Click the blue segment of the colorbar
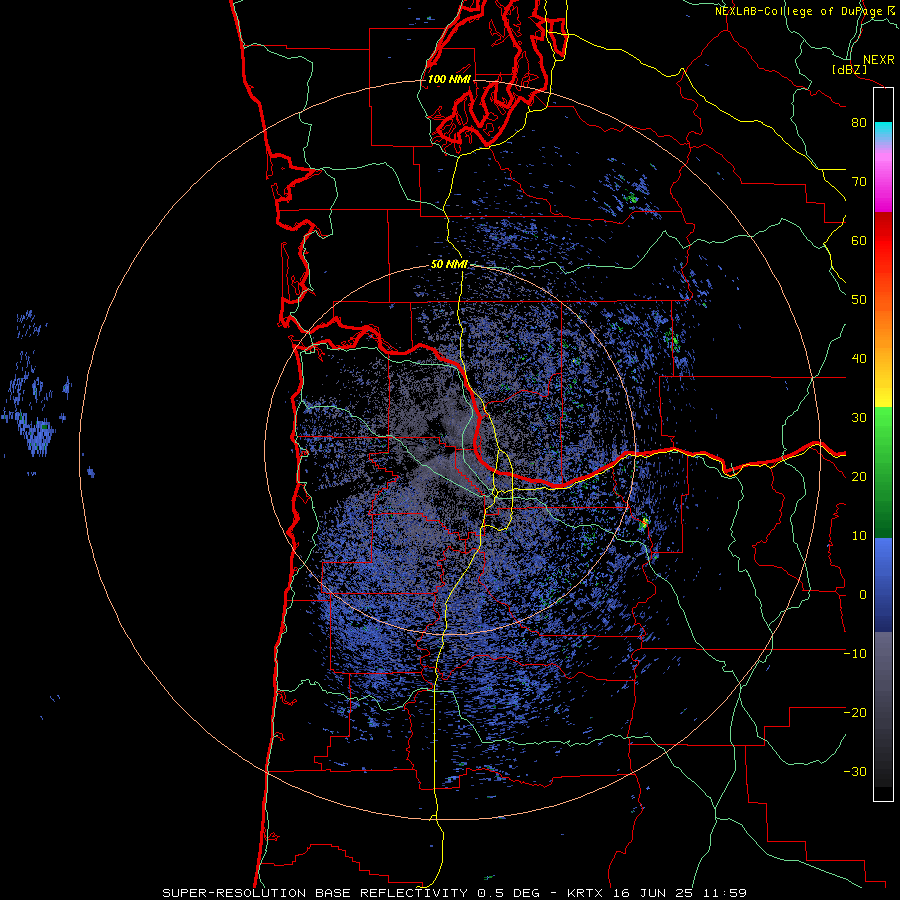 883,584
